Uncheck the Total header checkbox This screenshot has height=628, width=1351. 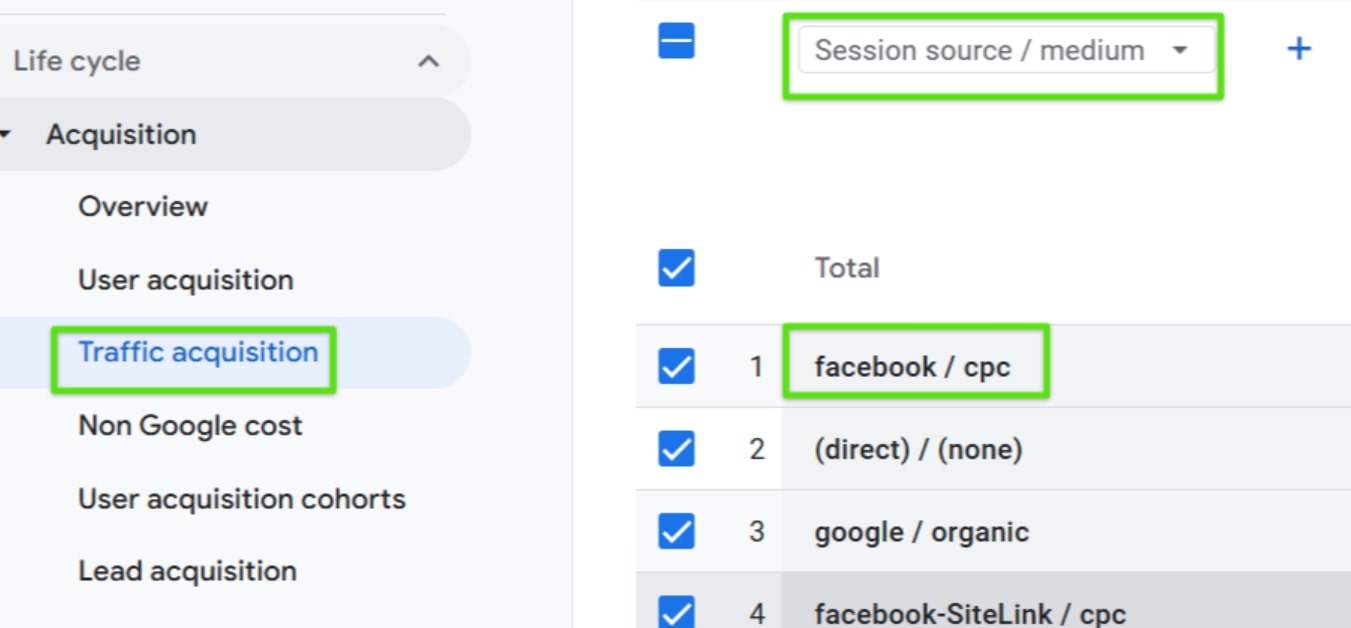(x=675, y=268)
